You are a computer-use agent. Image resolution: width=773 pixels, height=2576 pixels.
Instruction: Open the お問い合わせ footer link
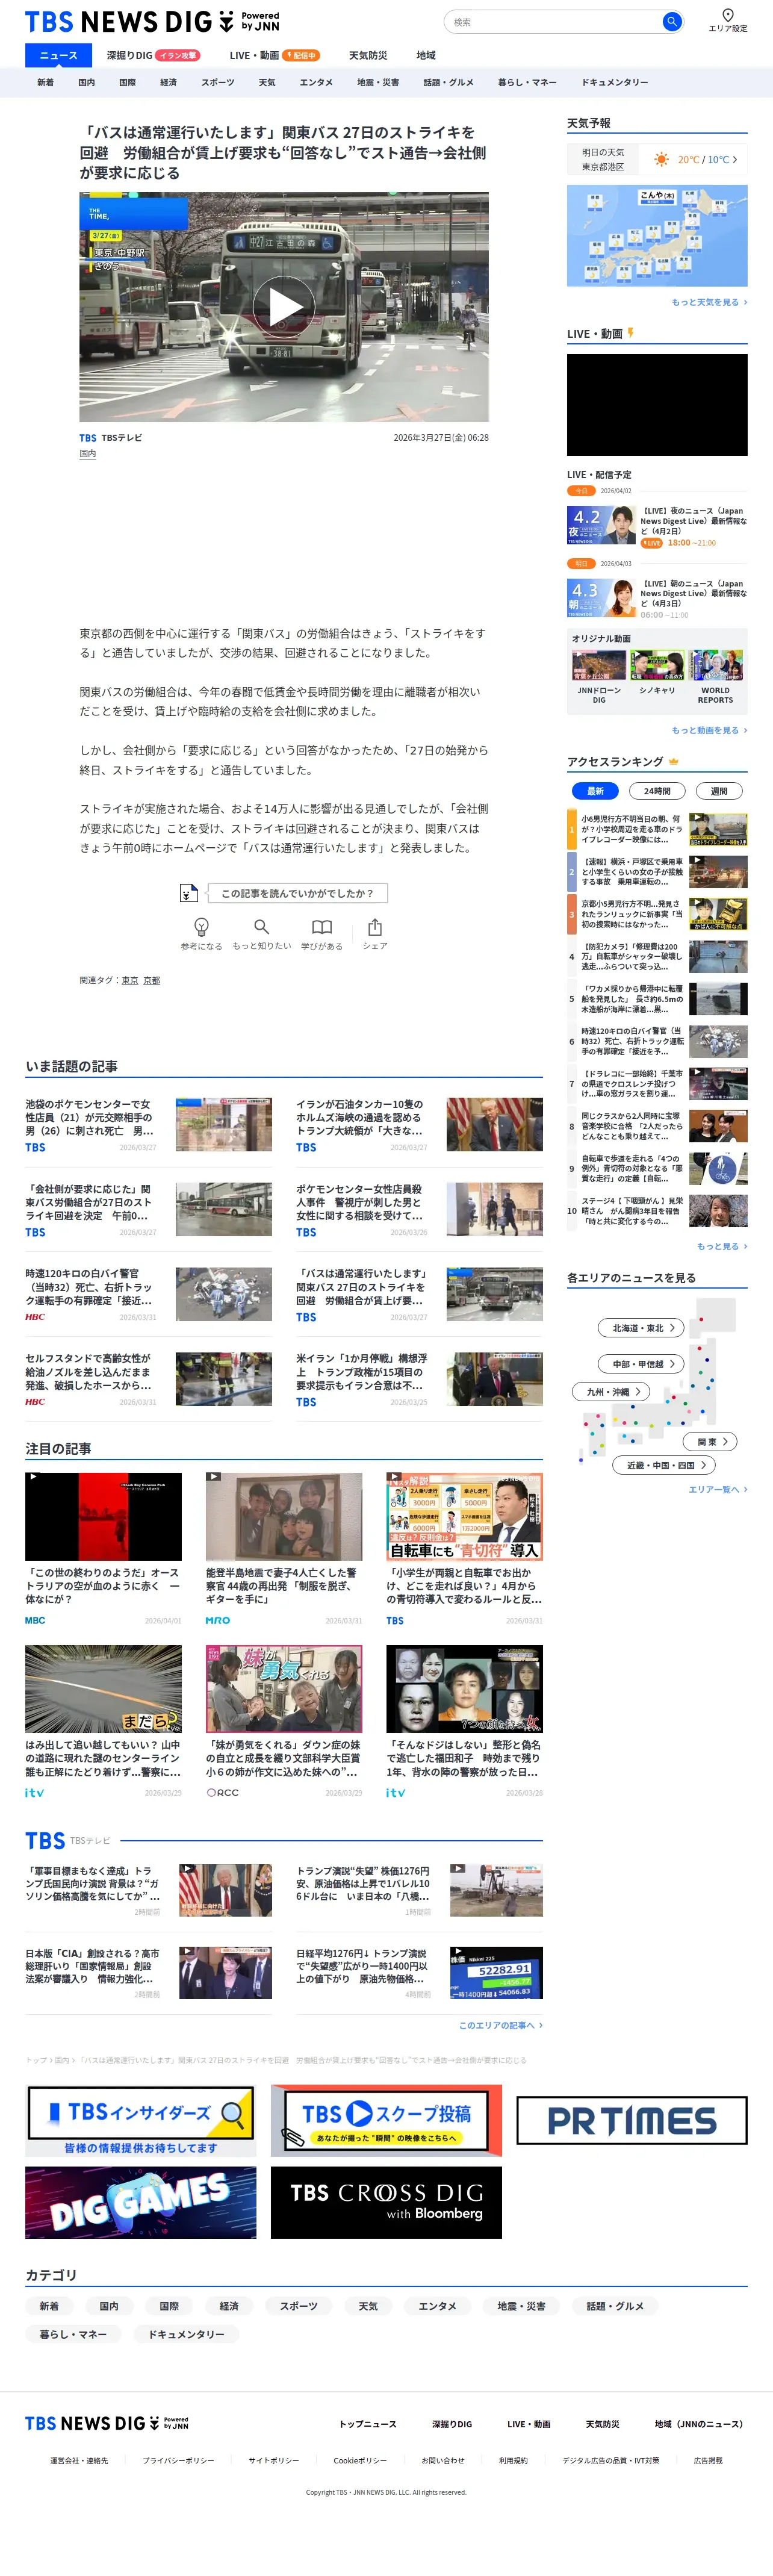(443, 2460)
